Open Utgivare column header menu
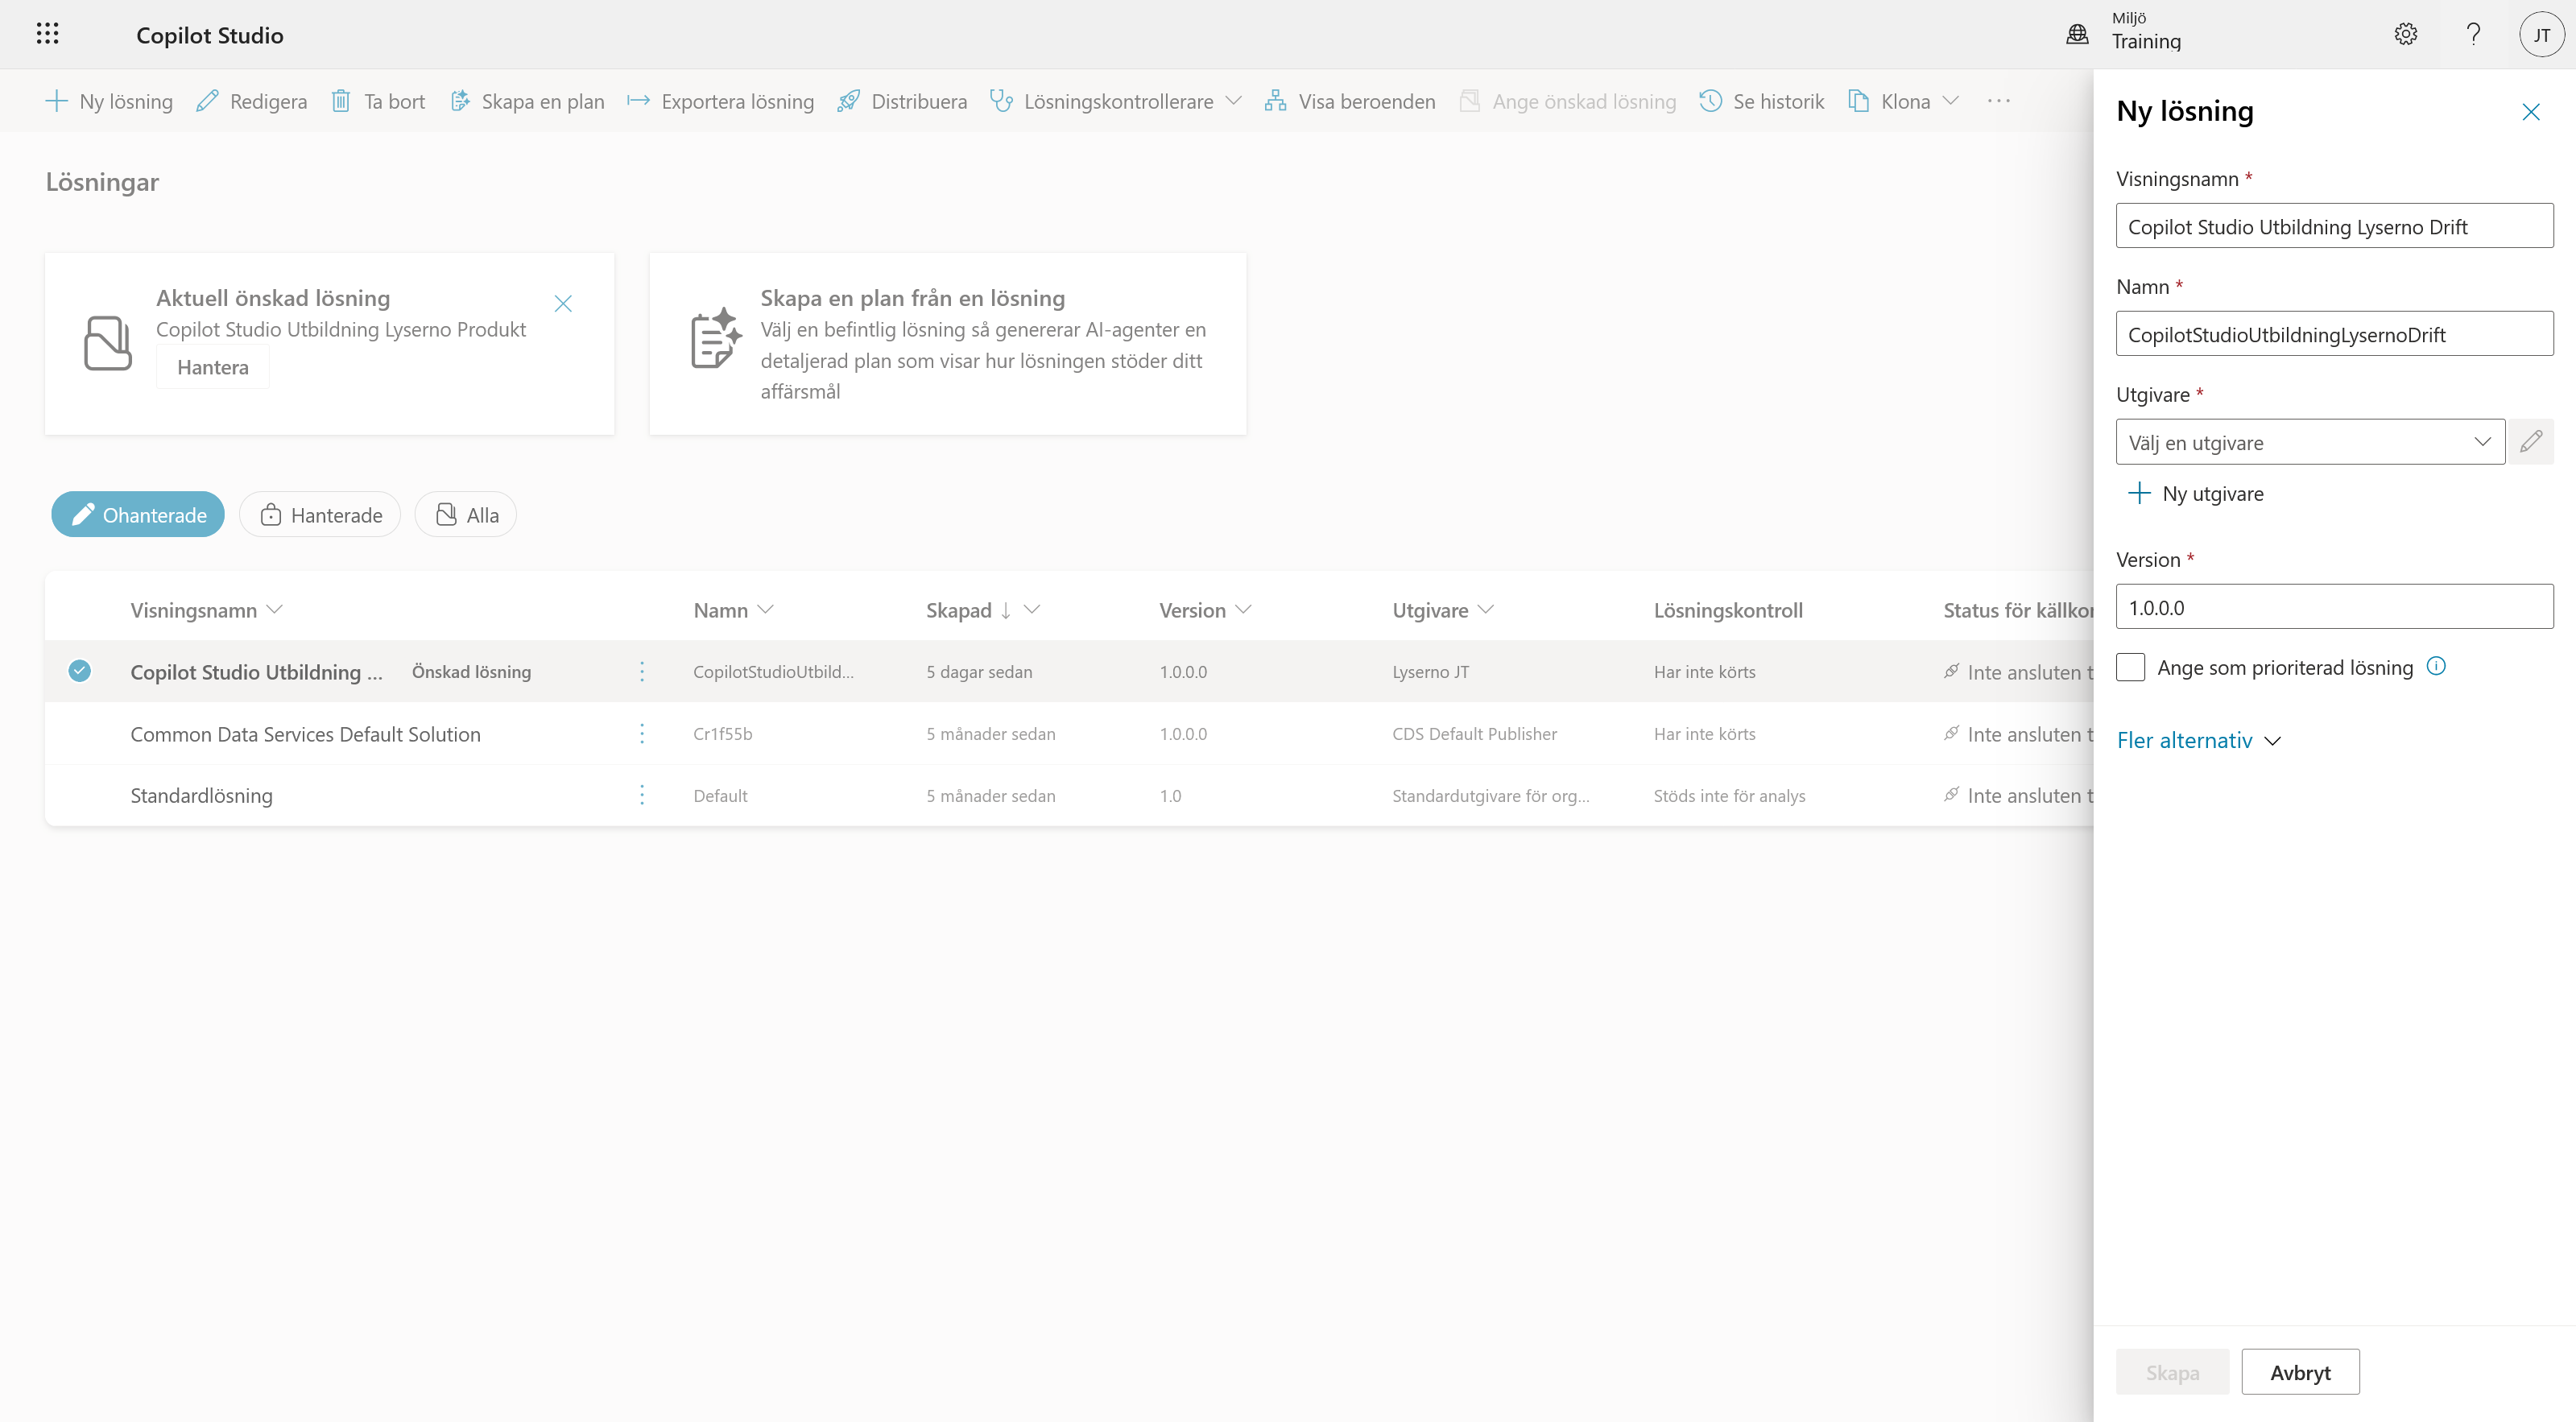 point(1443,610)
